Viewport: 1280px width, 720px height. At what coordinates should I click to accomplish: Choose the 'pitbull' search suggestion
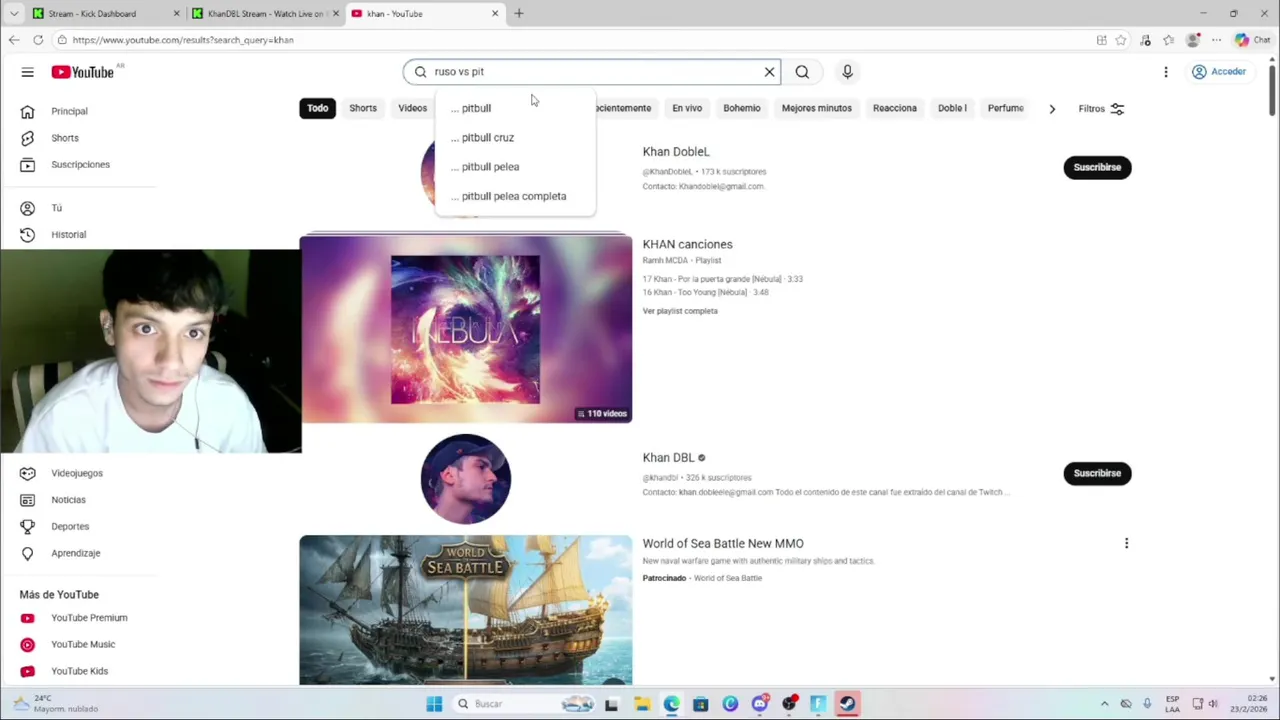(x=515, y=108)
